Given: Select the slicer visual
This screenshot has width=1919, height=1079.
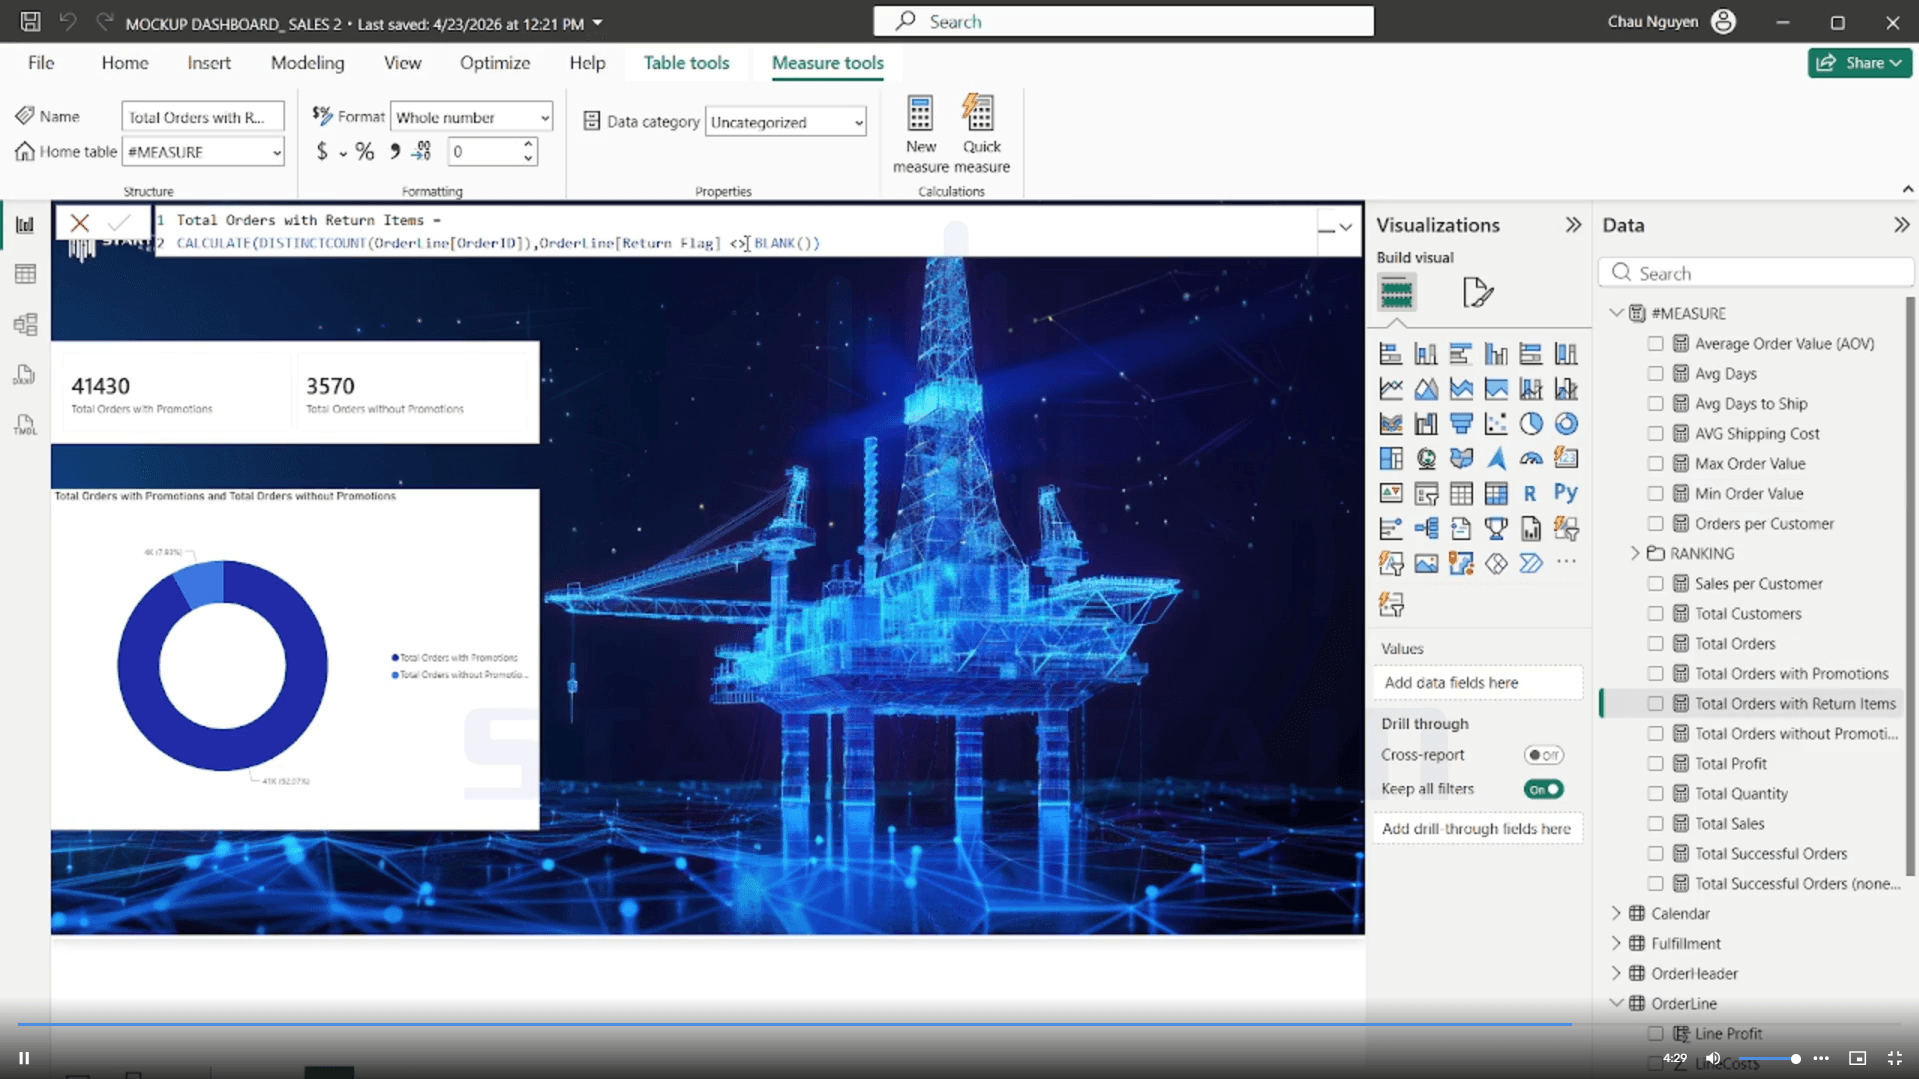Looking at the screenshot, I should 1425,494.
